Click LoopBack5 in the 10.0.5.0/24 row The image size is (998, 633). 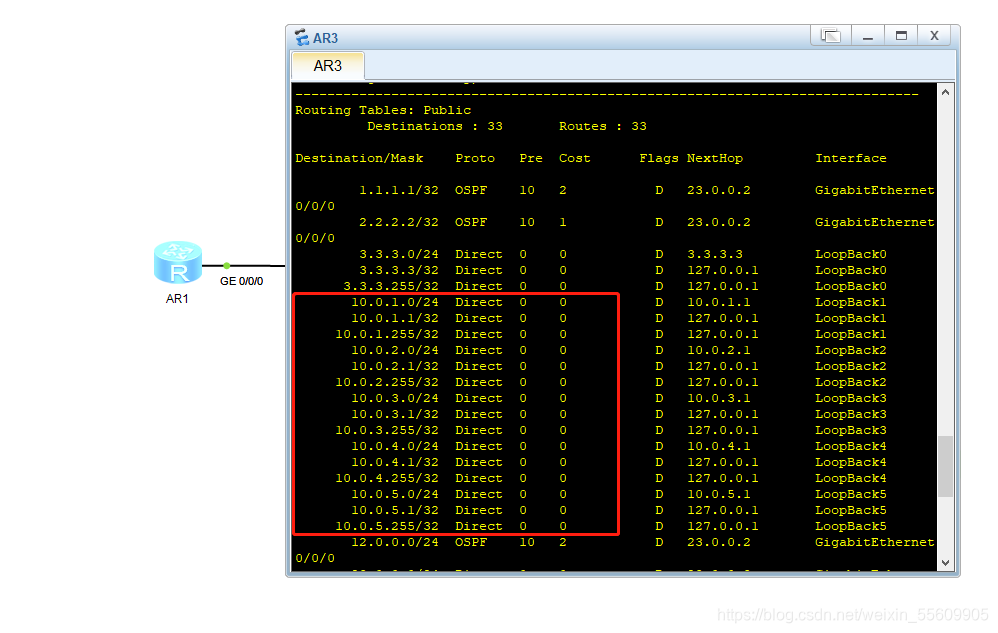pos(851,494)
